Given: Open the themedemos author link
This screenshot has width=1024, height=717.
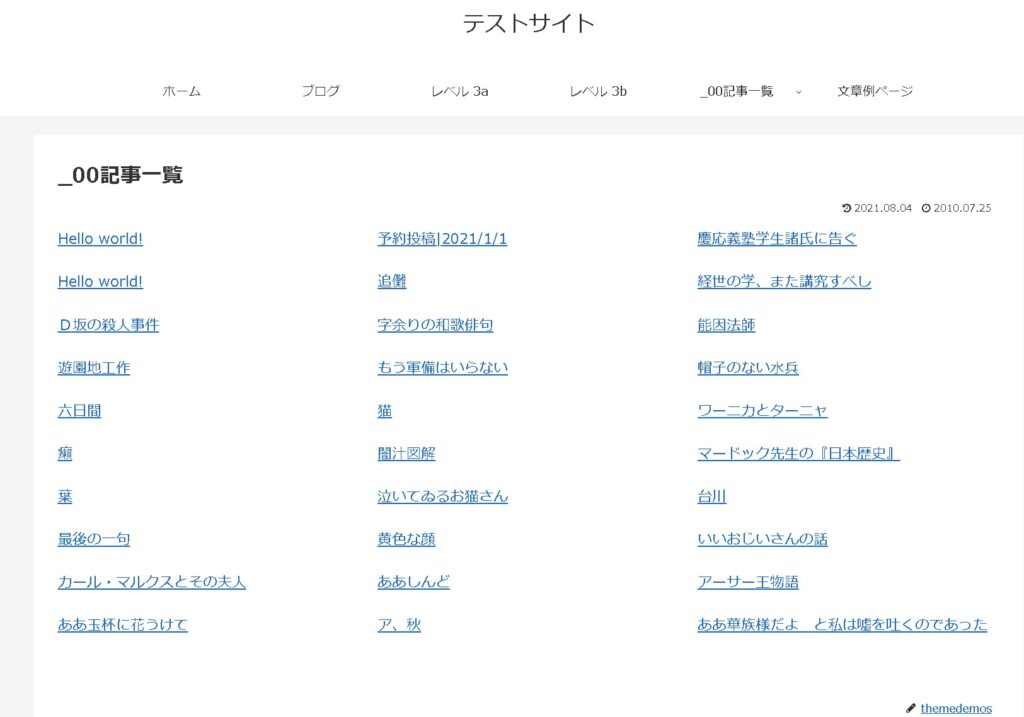Looking at the screenshot, I should point(956,708).
